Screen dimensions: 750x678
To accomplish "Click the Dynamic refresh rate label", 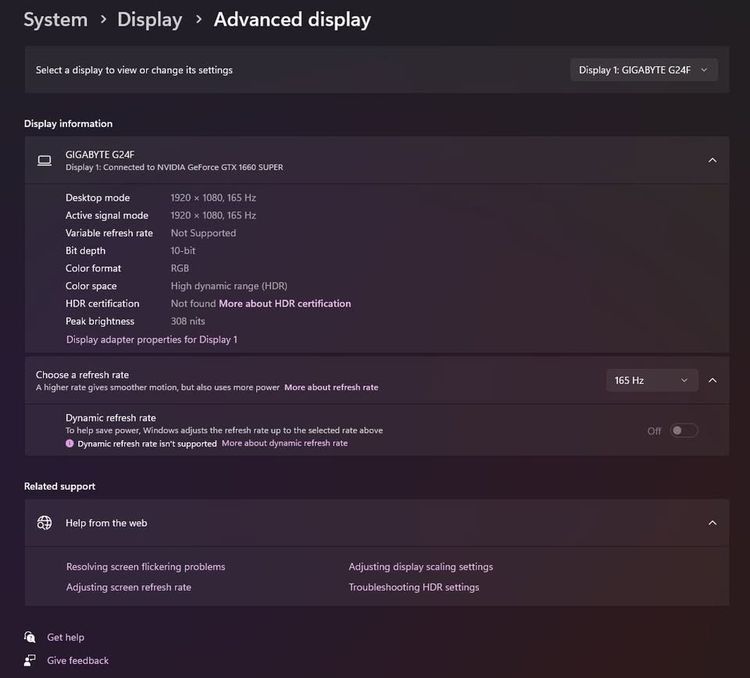I will [x=110, y=418].
